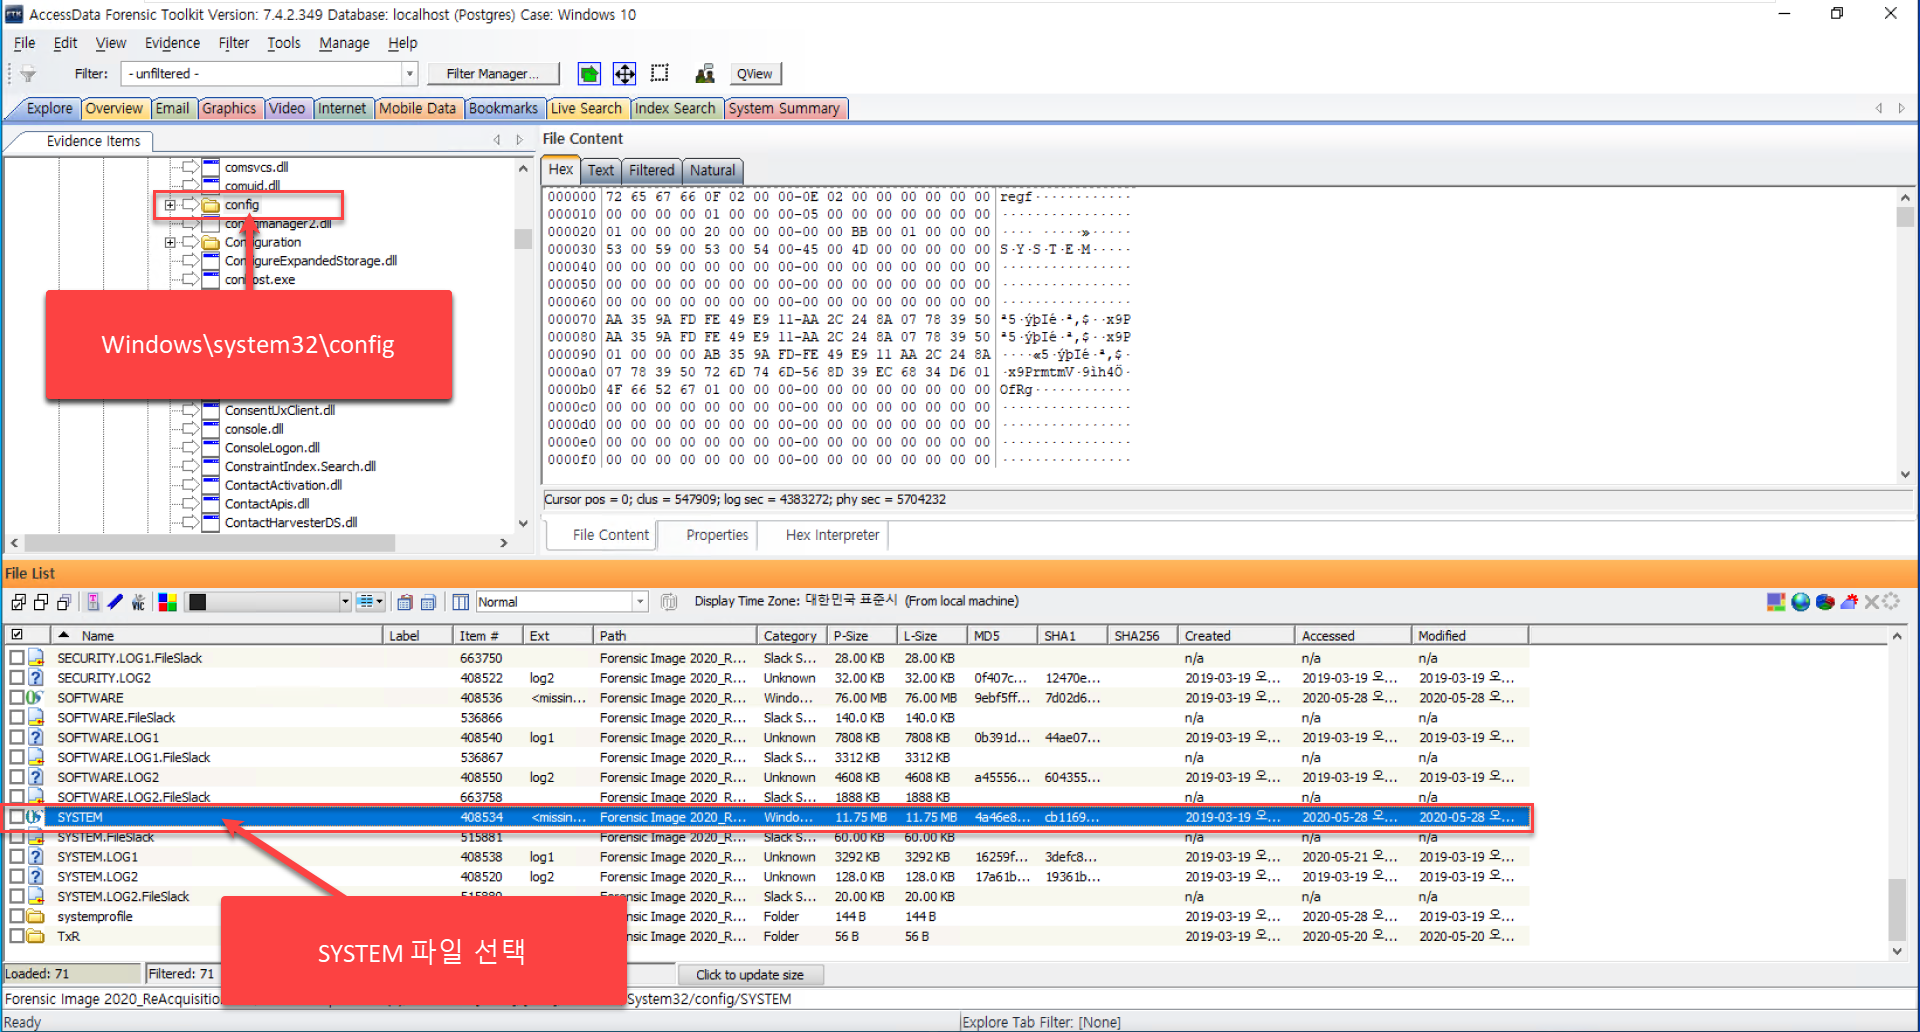
Task: Click the blue pen icon in File List toolbar
Action: pyautogui.click(x=115, y=601)
